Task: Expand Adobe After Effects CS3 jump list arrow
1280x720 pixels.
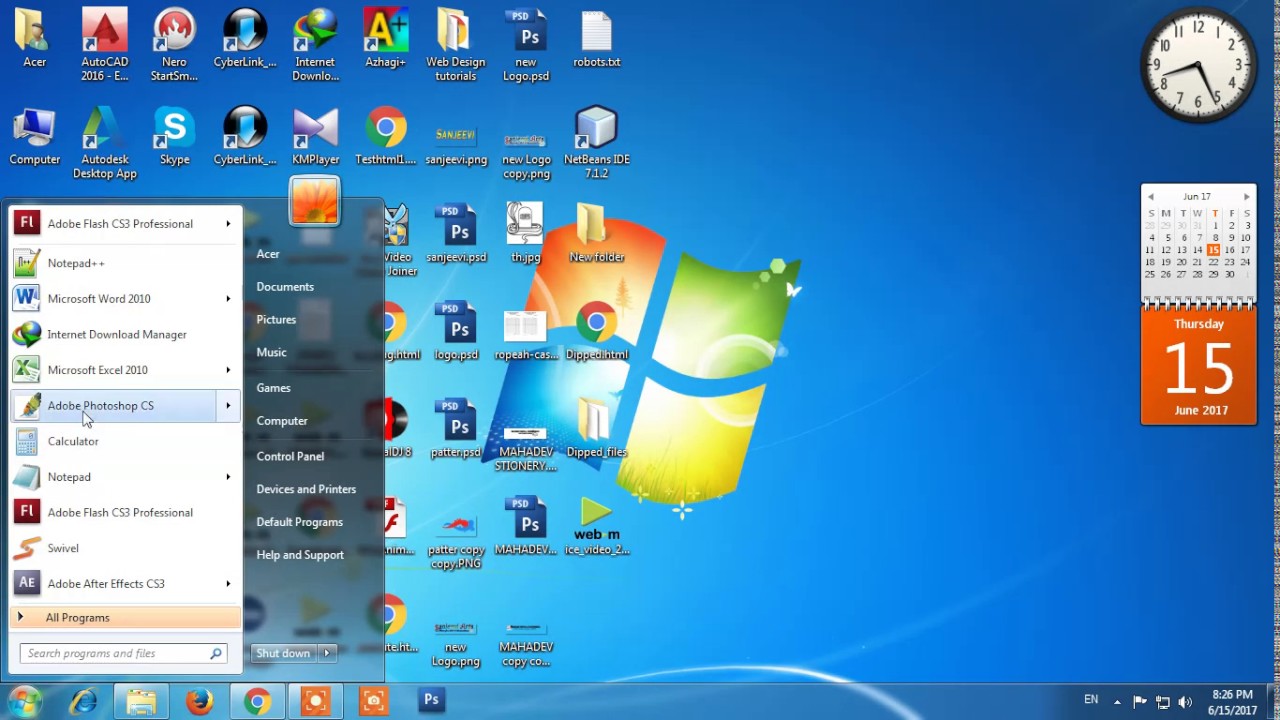Action: tap(228, 584)
